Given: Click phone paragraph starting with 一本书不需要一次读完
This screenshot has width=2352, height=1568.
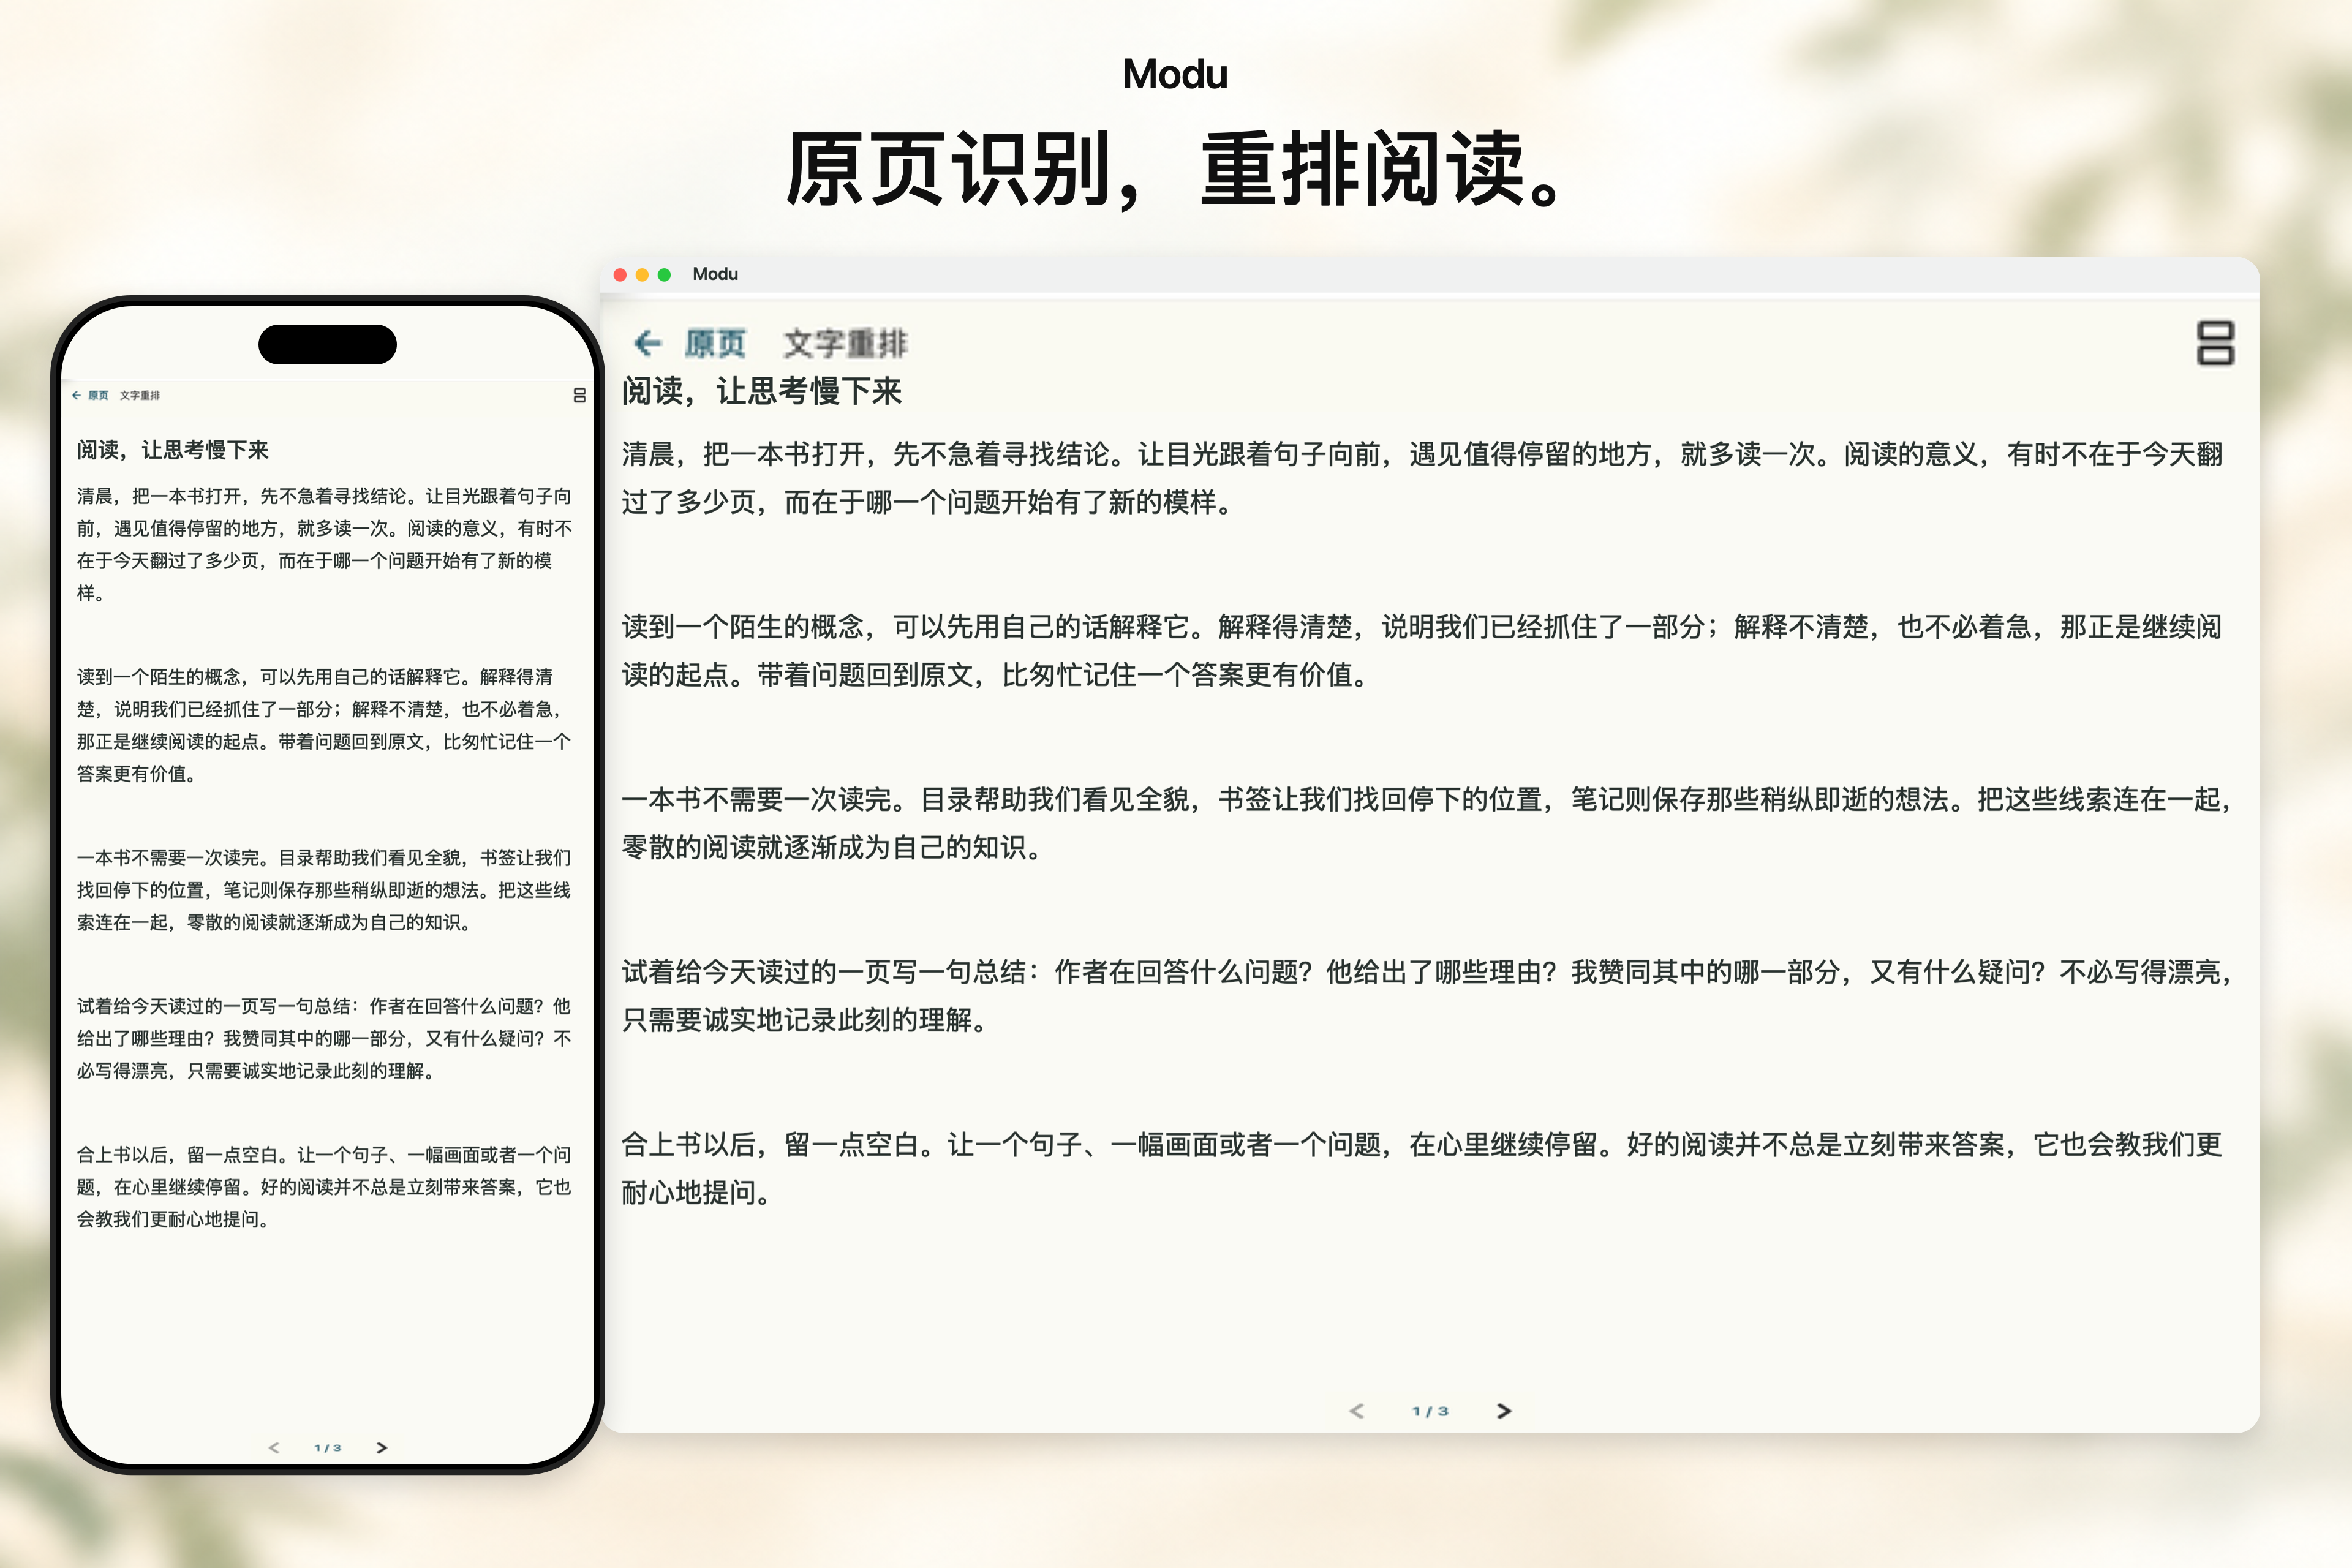Looking at the screenshot, I should (x=325, y=890).
